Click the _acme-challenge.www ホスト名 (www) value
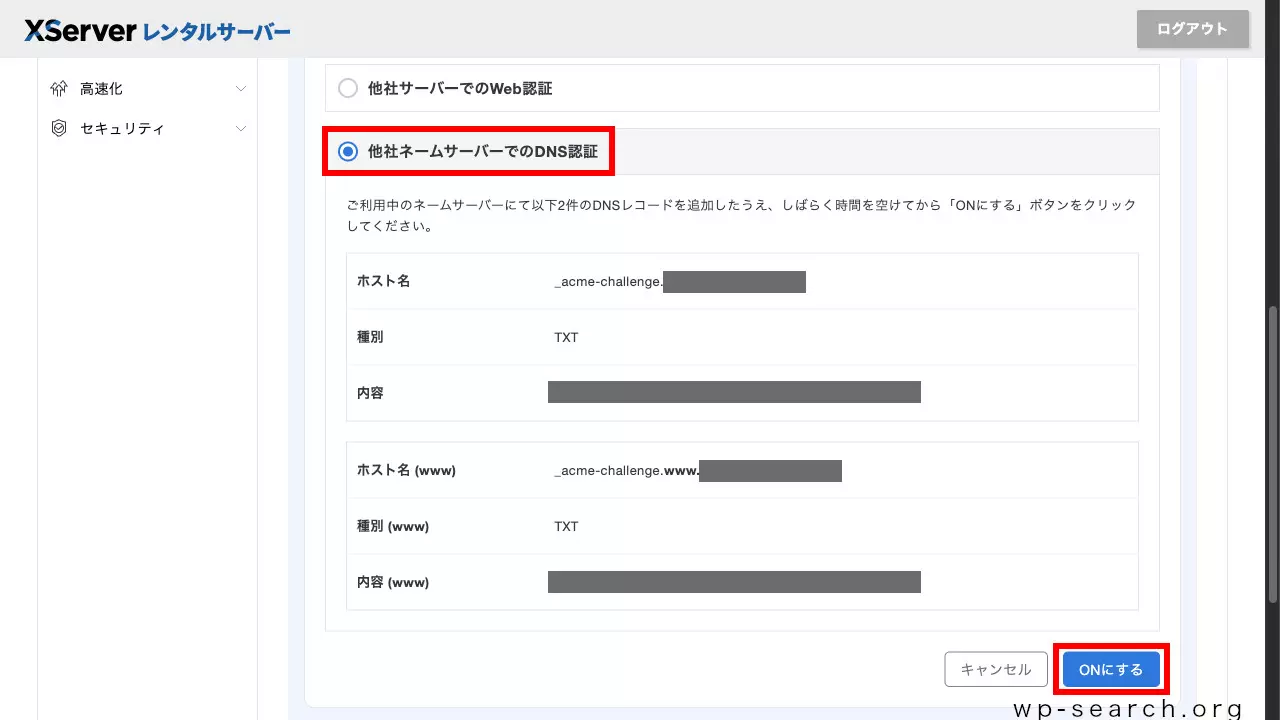The height and width of the screenshot is (720, 1280). [697, 470]
